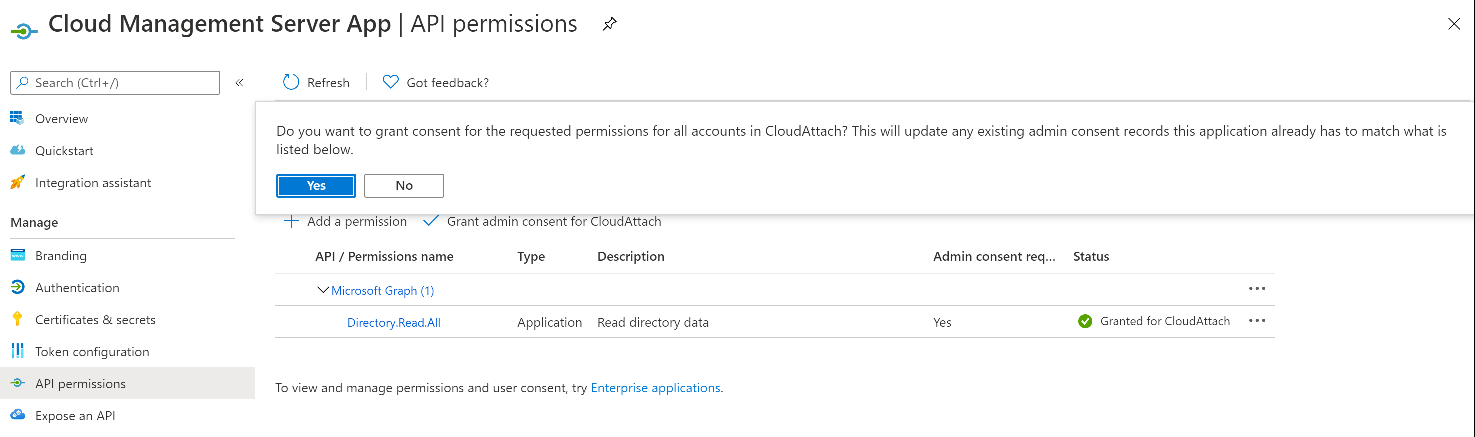
Task: Click Application type cell
Action: [x=549, y=322]
